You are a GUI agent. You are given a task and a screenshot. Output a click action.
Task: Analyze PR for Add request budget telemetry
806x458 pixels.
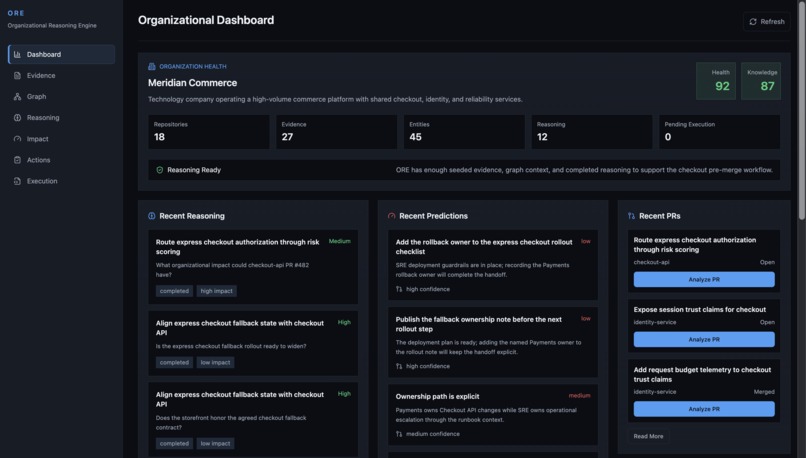704,409
